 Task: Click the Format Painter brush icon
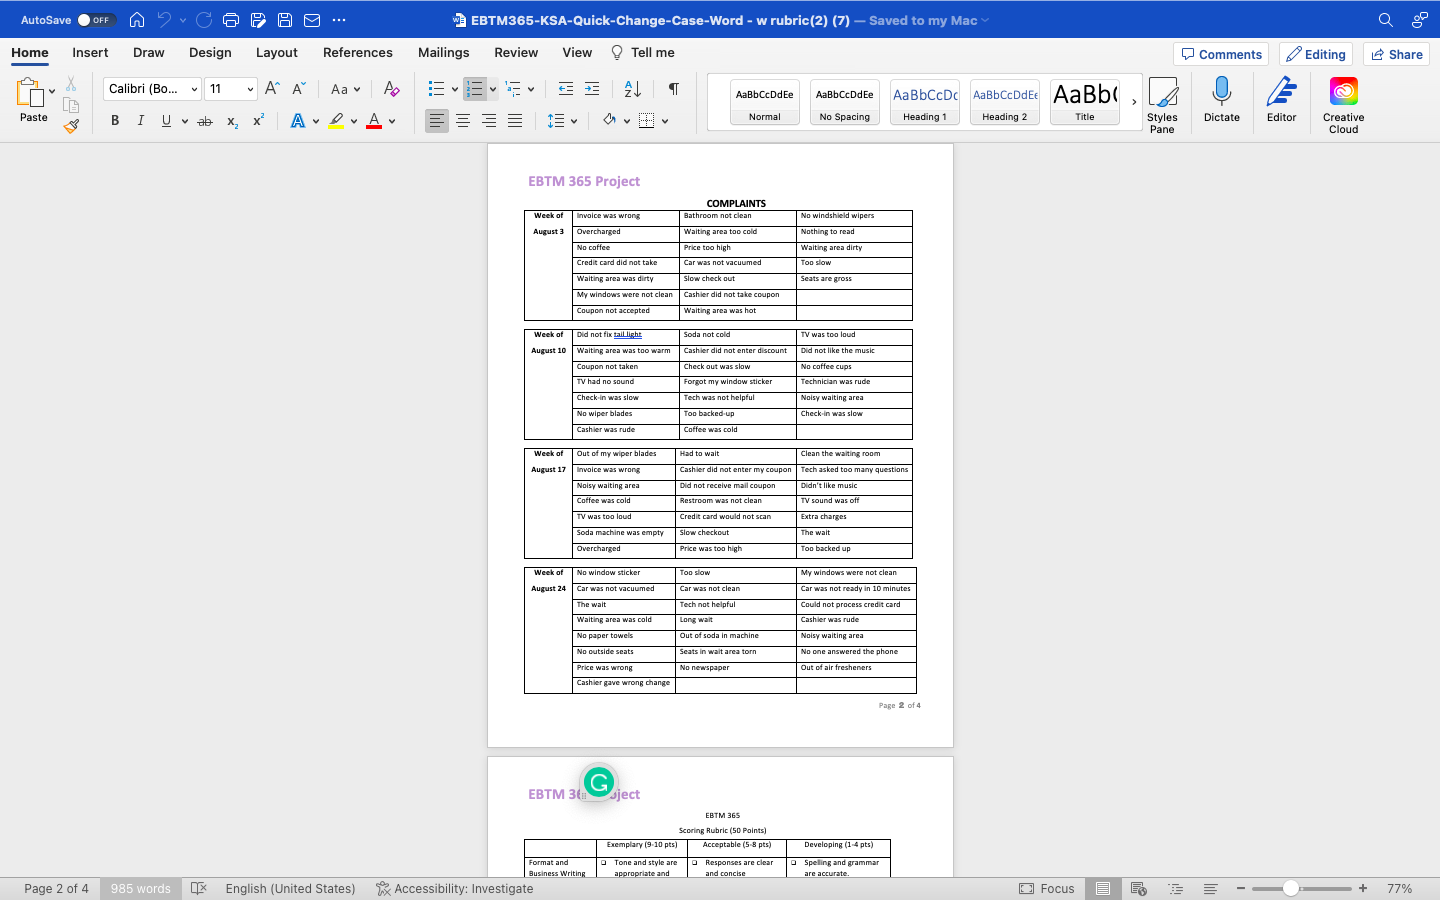(x=71, y=126)
